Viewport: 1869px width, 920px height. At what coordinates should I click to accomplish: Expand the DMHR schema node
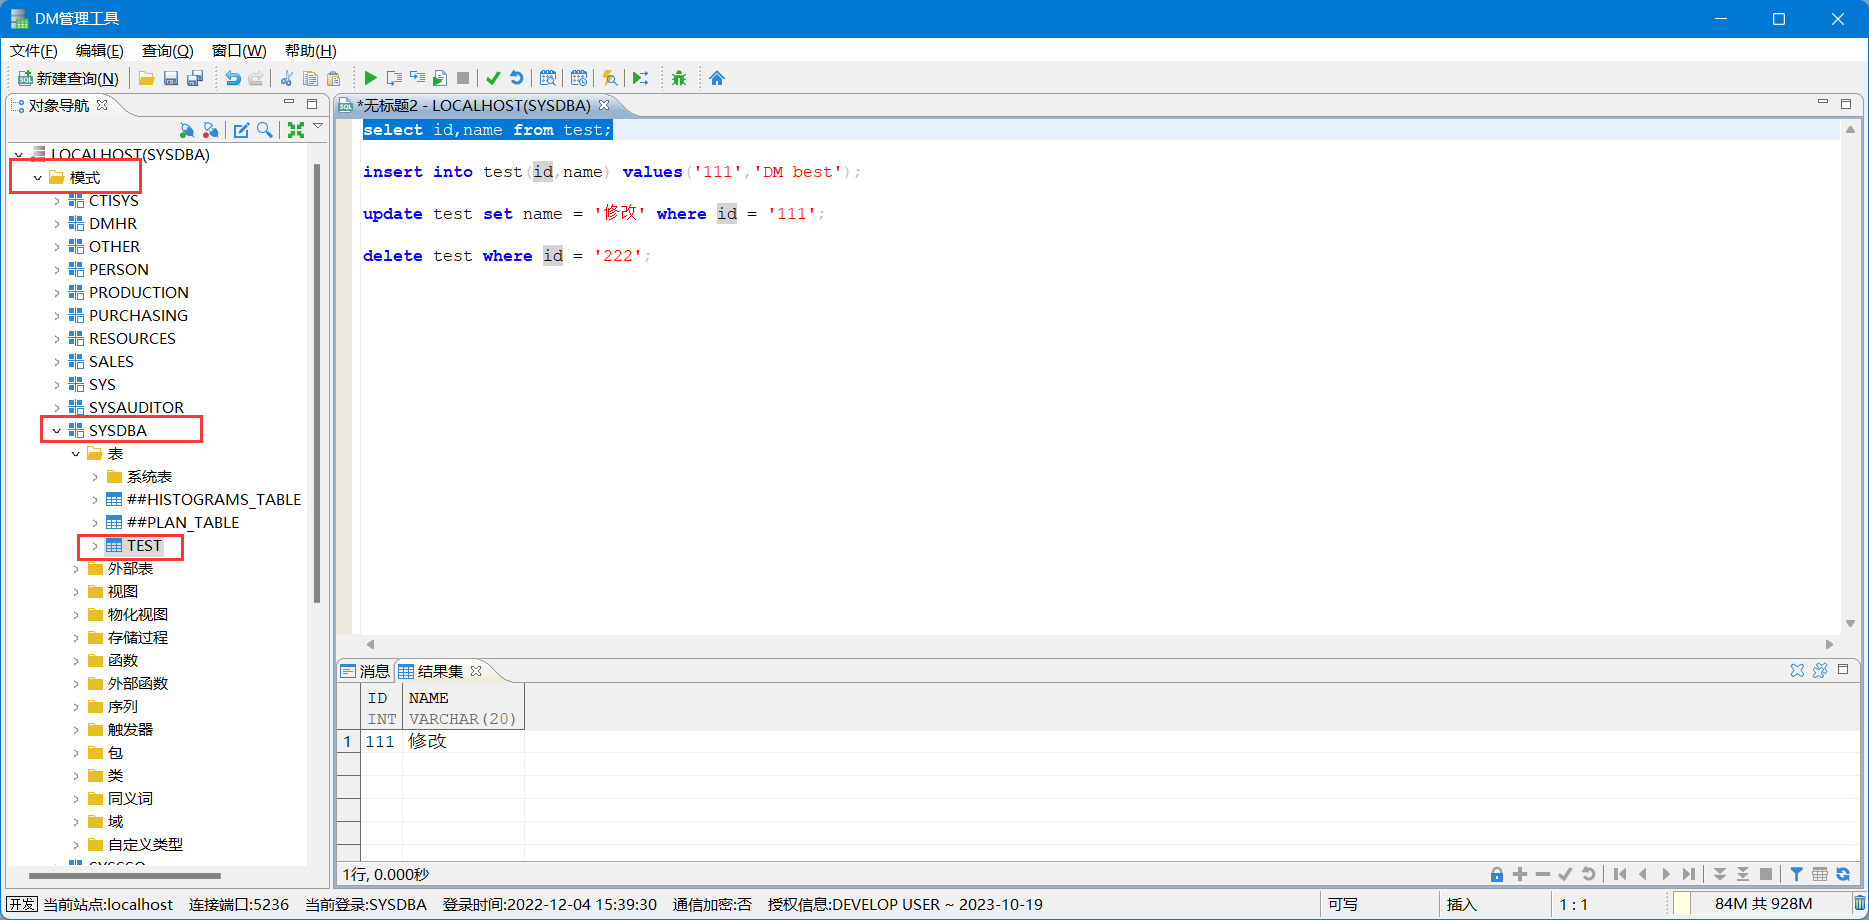coord(57,224)
